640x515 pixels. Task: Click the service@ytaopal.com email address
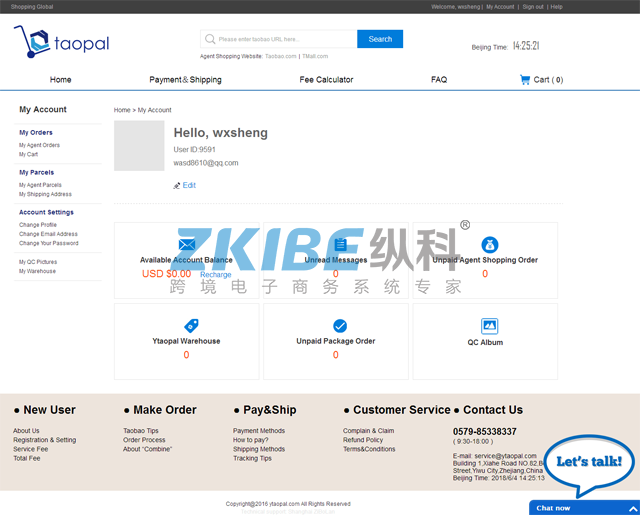(505, 456)
